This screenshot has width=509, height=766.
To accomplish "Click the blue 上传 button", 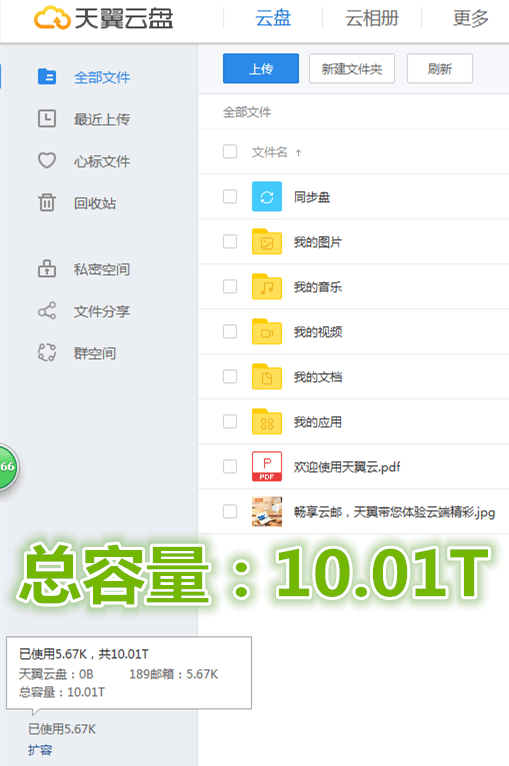I will pos(261,68).
